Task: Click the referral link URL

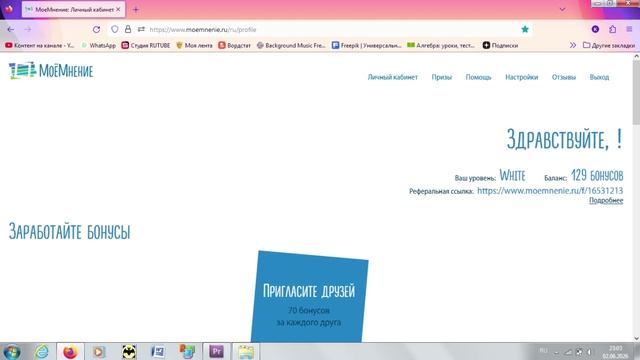Action: pos(550,191)
